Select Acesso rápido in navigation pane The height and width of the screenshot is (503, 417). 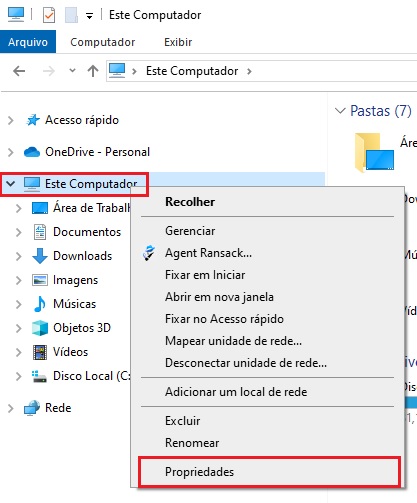(82, 120)
